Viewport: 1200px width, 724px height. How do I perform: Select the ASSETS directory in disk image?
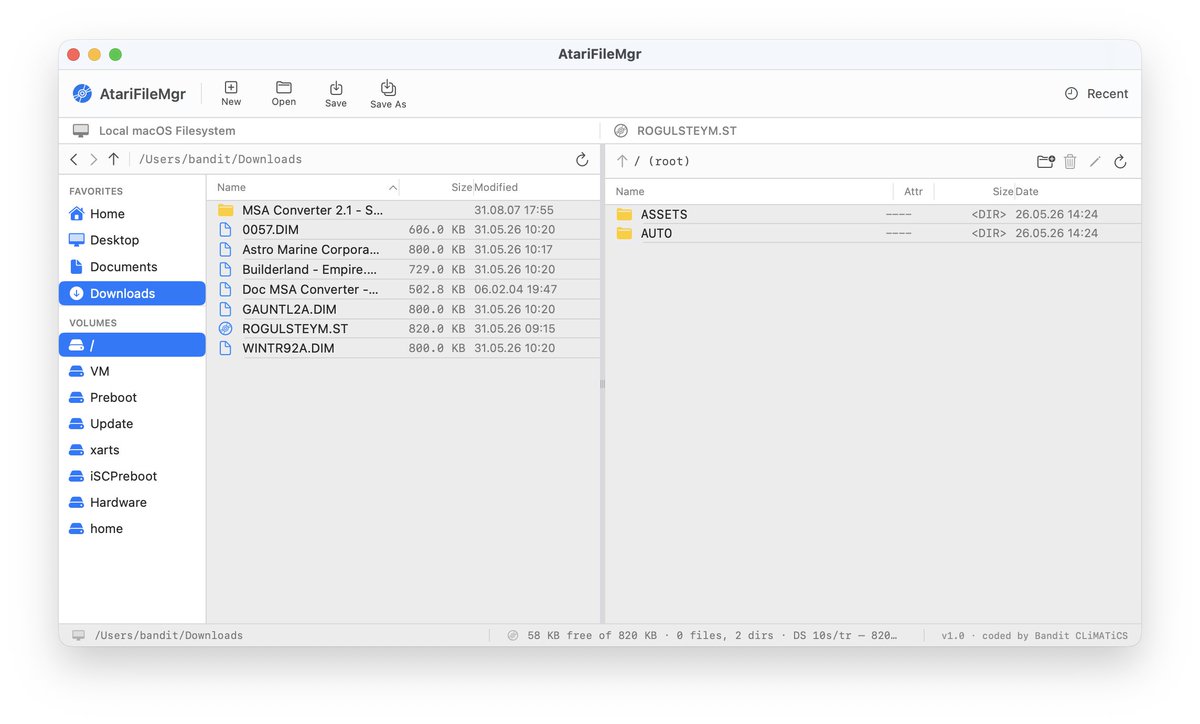pyautogui.click(x=873, y=214)
